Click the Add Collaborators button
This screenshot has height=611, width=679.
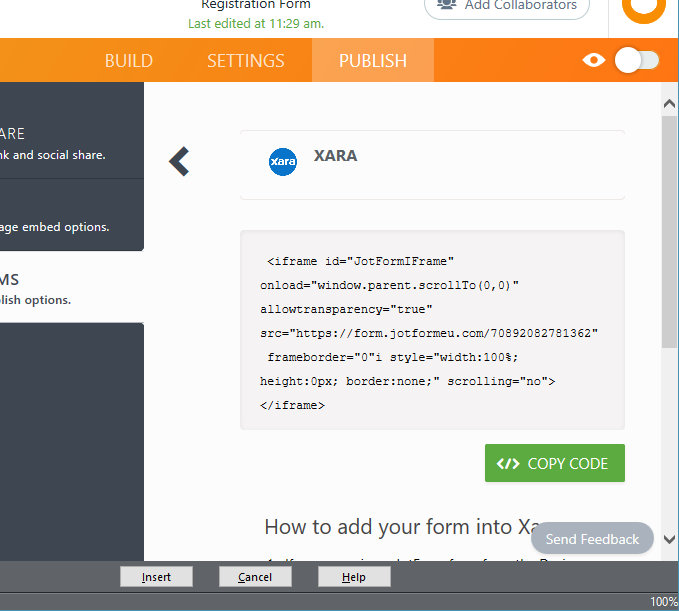507,6
